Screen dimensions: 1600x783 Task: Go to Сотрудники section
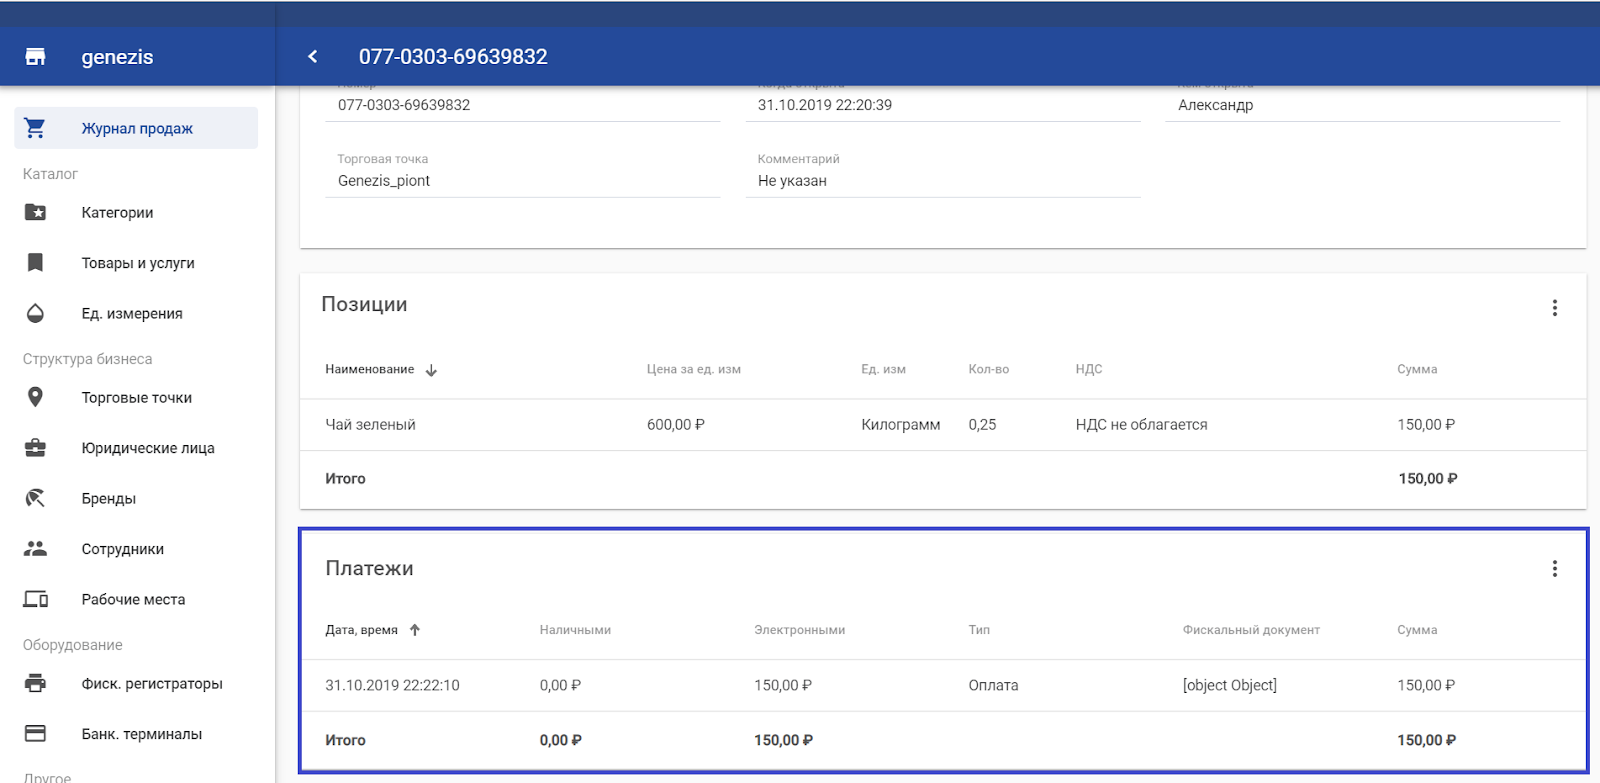coord(122,549)
